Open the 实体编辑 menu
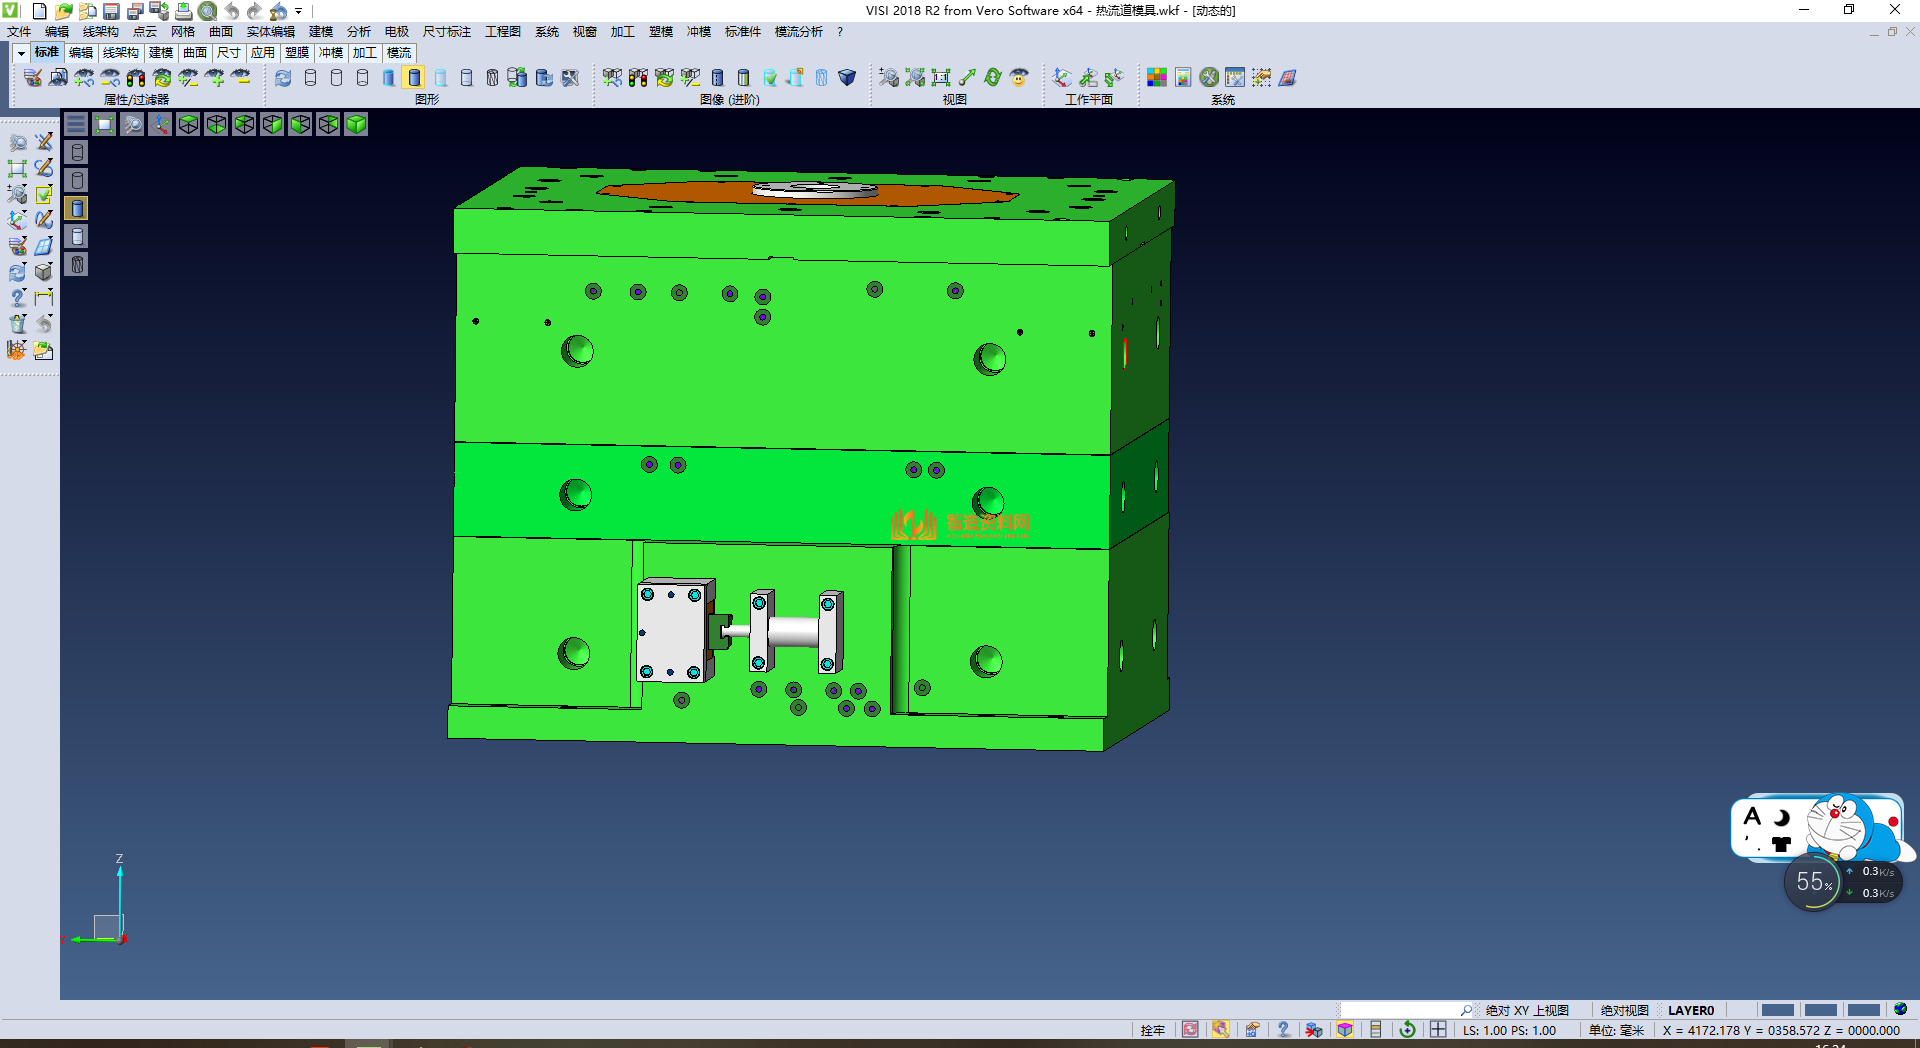Image resolution: width=1920 pixels, height=1048 pixels. click(x=270, y=32)
